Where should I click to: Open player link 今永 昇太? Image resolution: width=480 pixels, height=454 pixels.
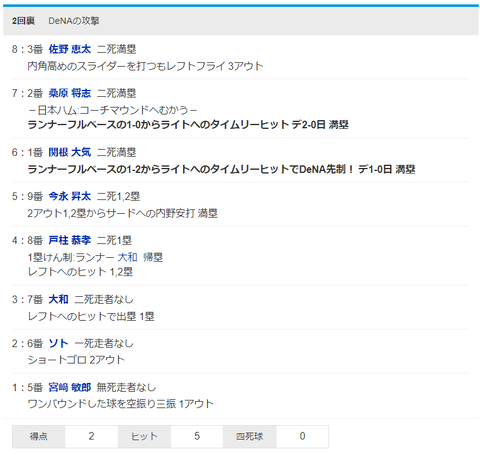[x=70, y=196]
